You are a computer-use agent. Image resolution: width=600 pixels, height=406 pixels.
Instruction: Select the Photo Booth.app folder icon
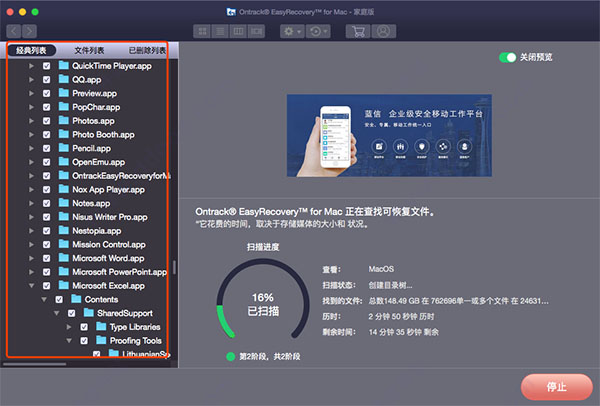[x=64, y=134]
